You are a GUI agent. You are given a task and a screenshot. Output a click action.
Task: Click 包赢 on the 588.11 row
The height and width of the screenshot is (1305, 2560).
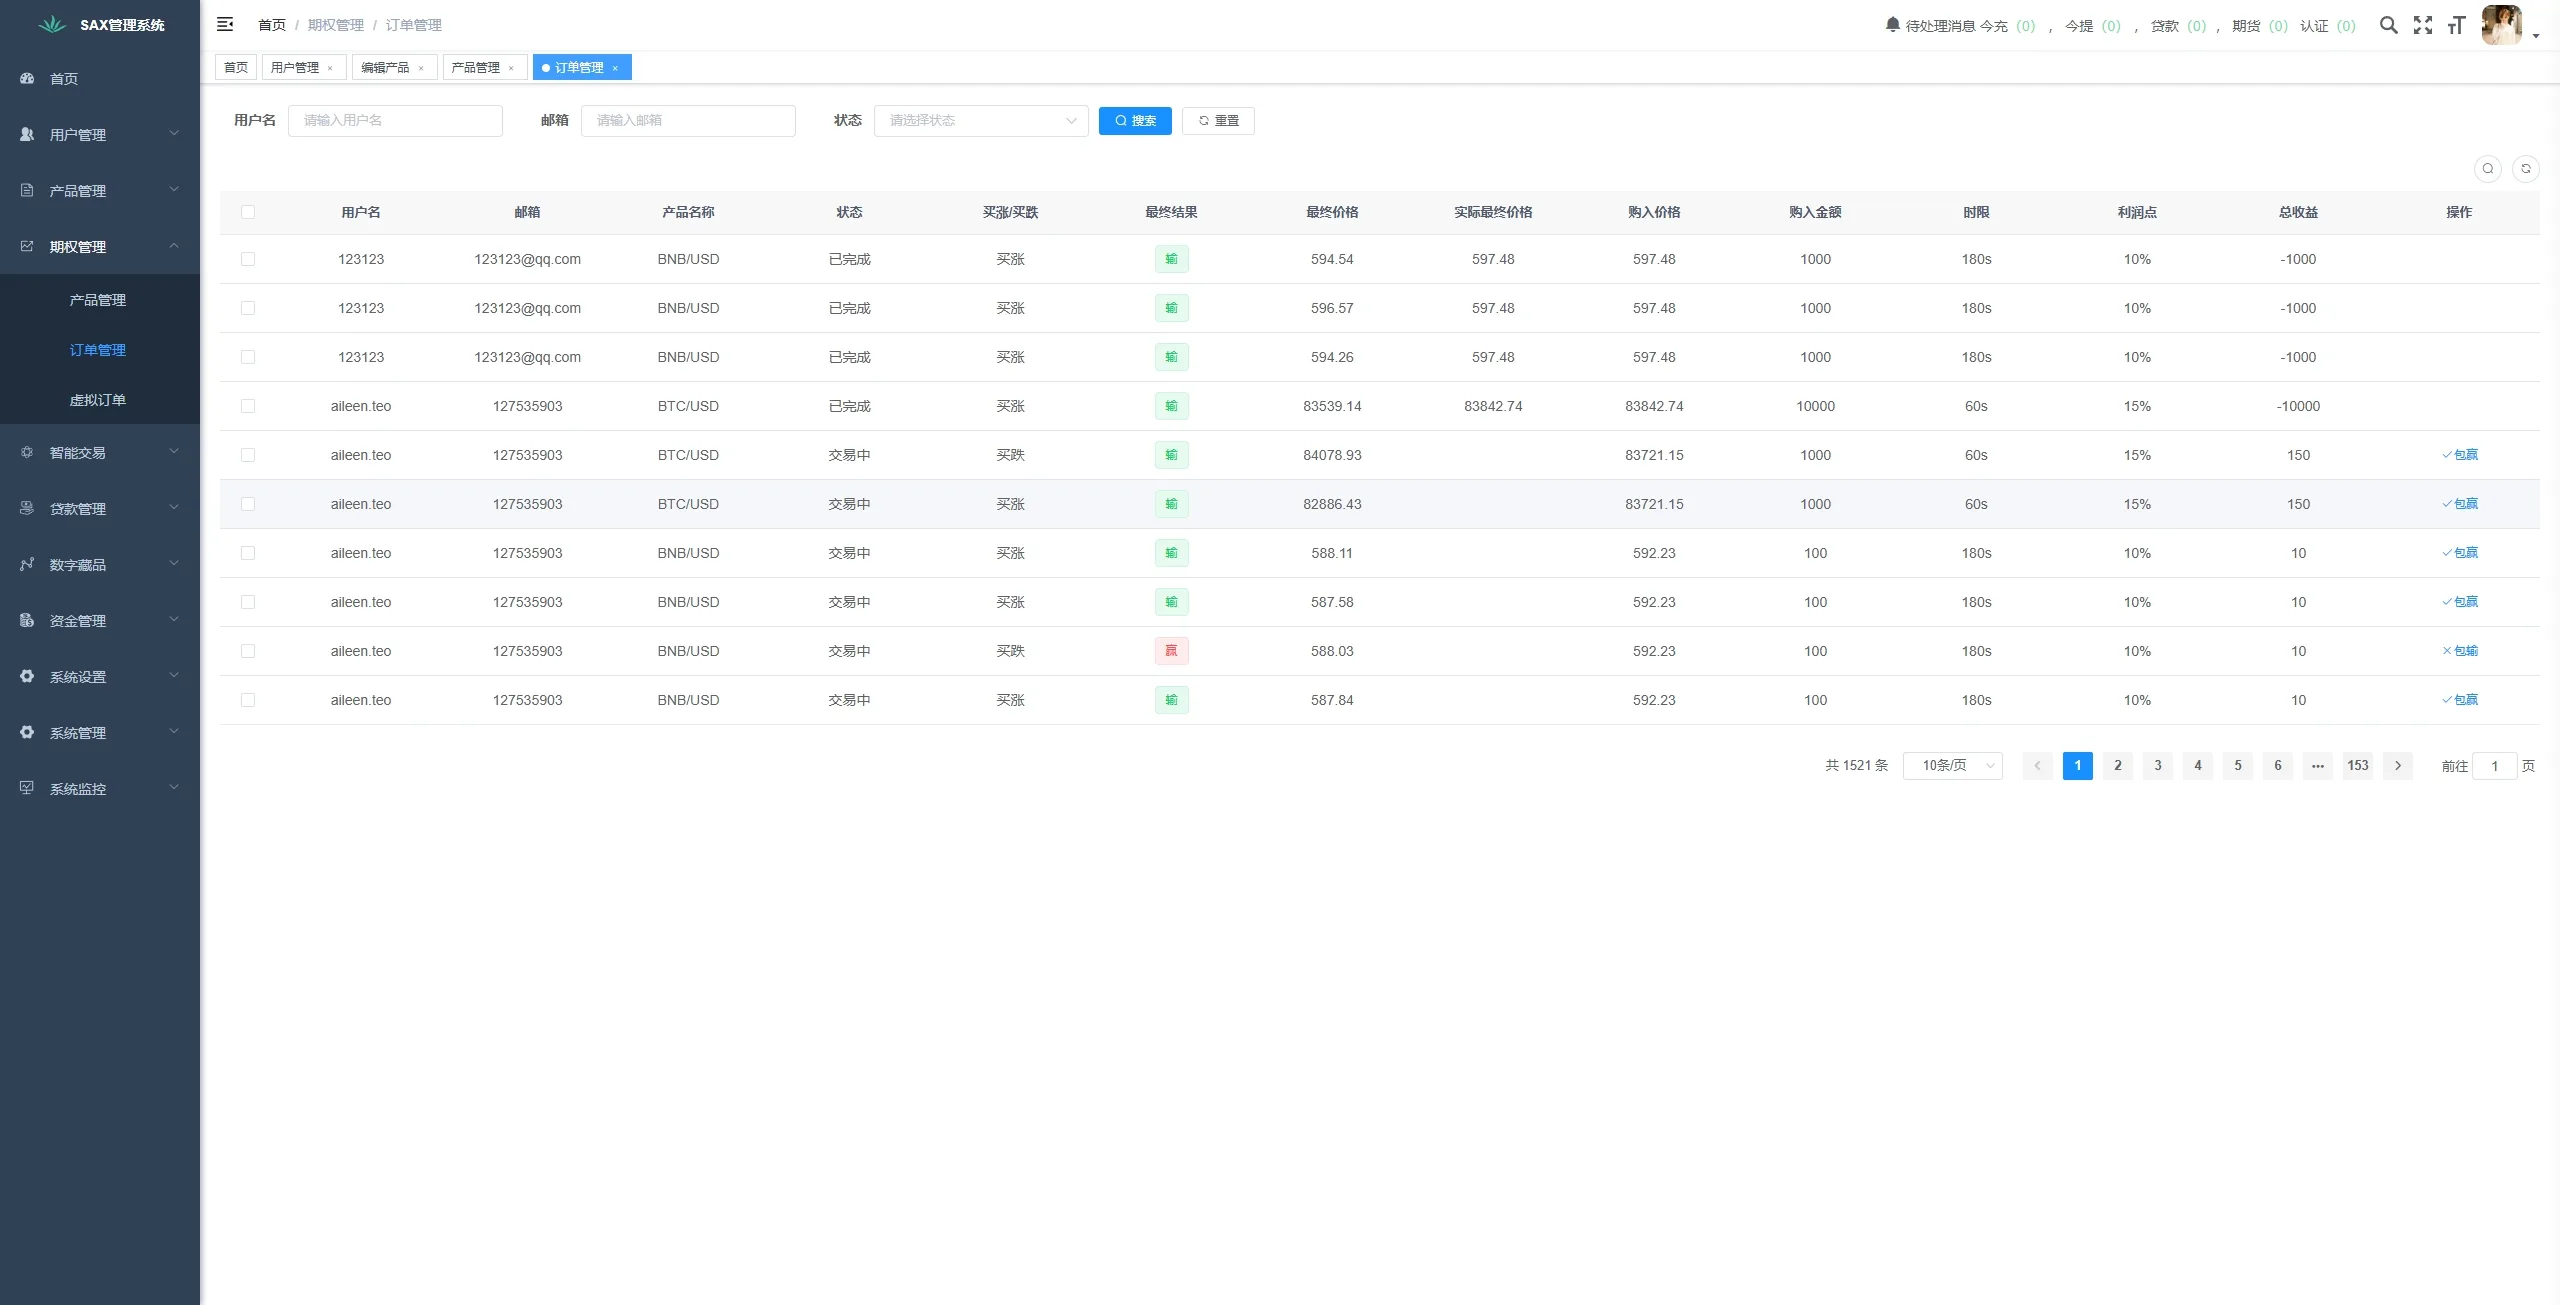pos(2461,552)
